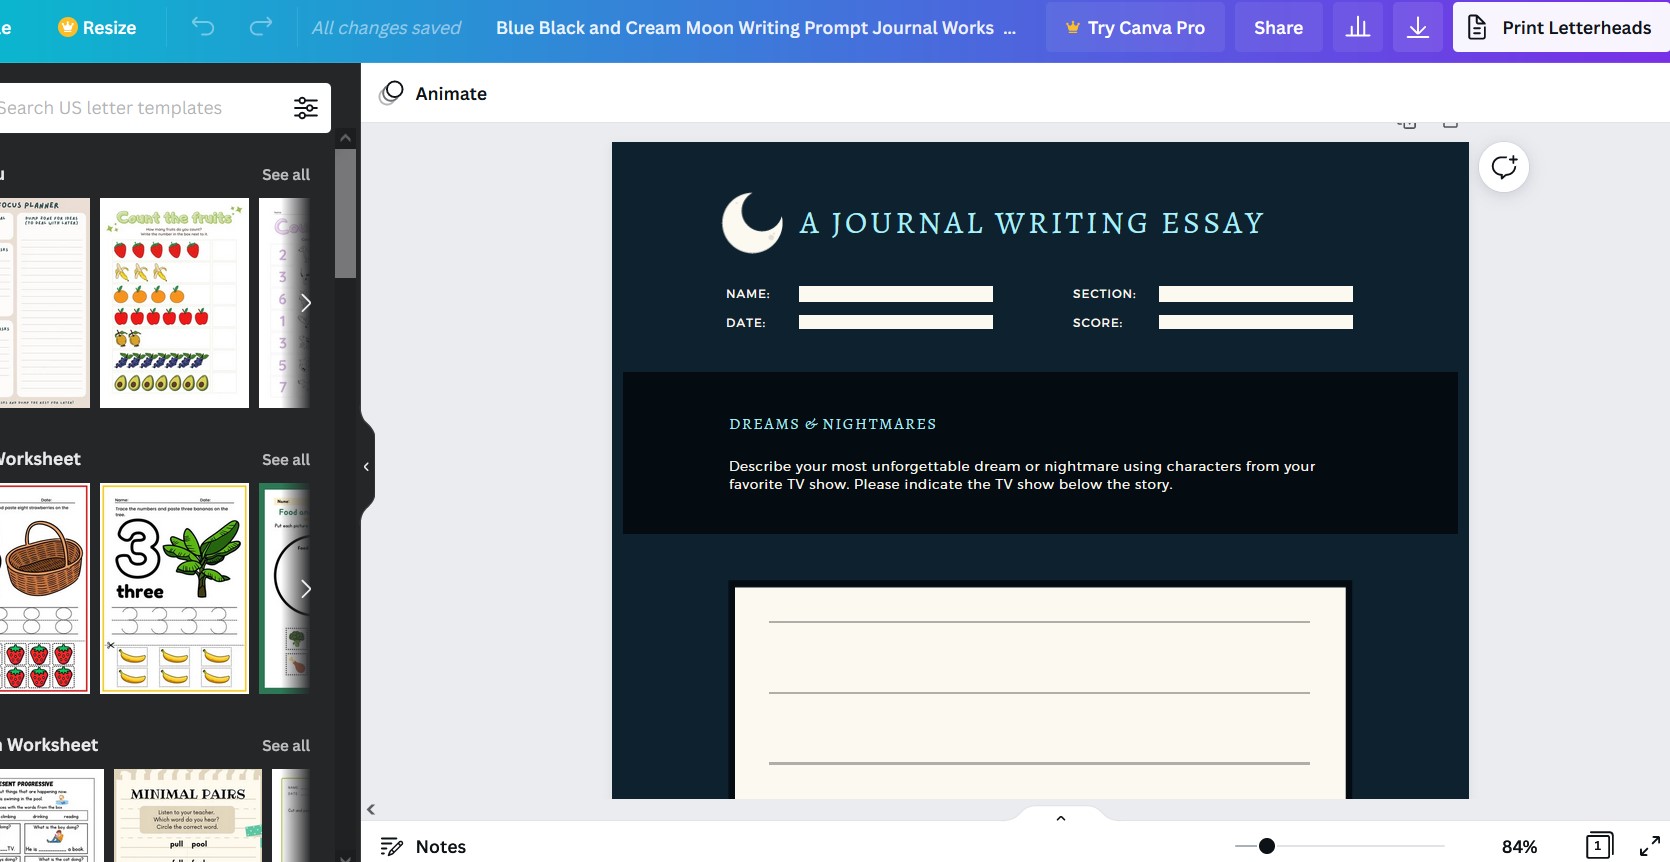Select A JOURNAL WRITING ESSAY title text
The width and height of the screenshot is (1670, 862).
pos(1032,223)
